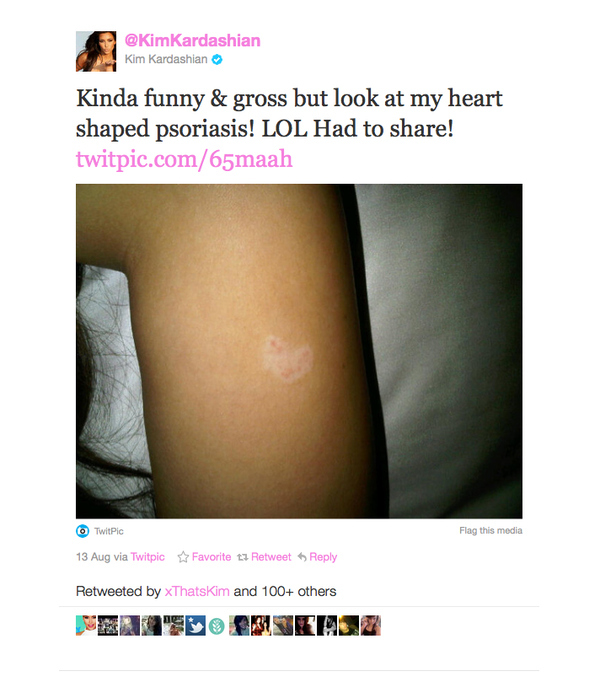
Task: Open the first retweeter avatar with teal background
Action: (86, 625)
